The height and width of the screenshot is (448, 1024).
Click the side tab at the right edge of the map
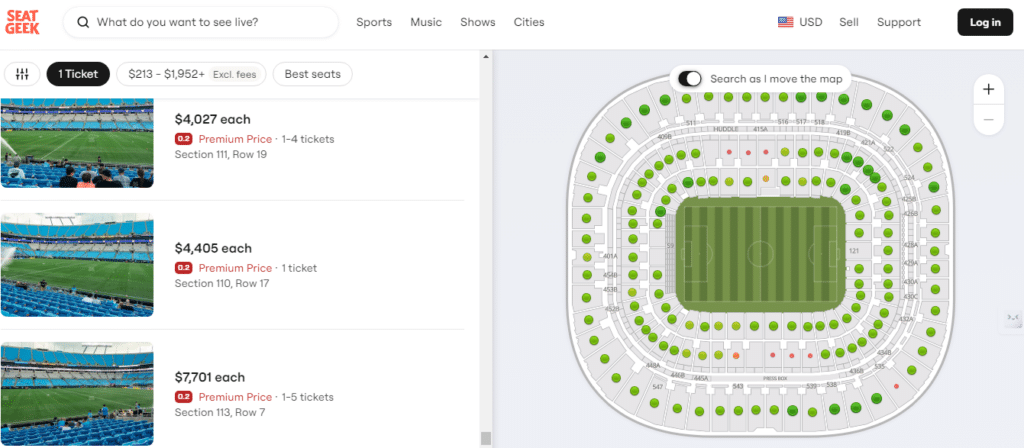click(1012, 318)
